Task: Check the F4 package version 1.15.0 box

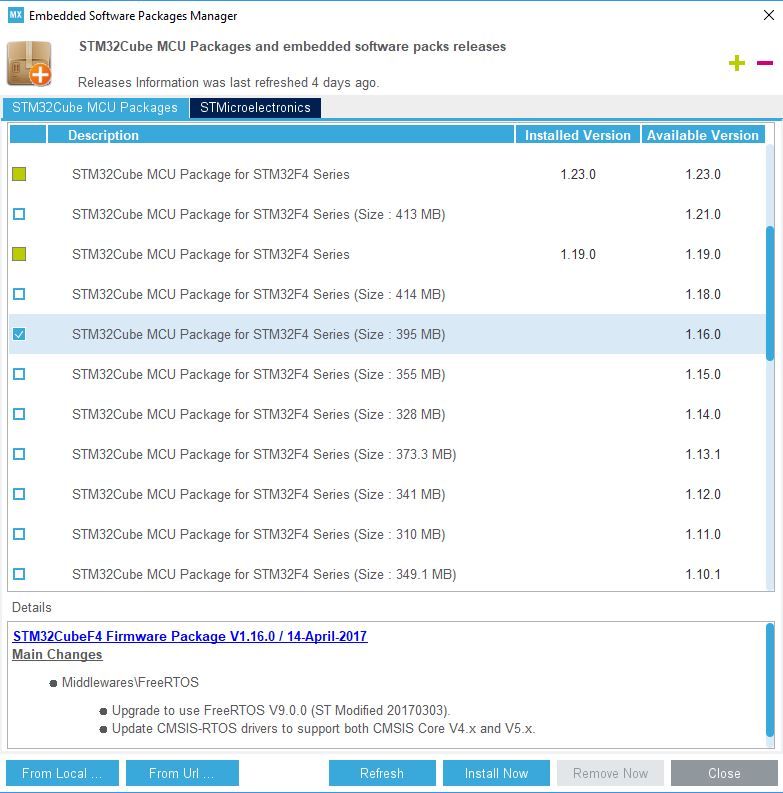Action: 19,374
